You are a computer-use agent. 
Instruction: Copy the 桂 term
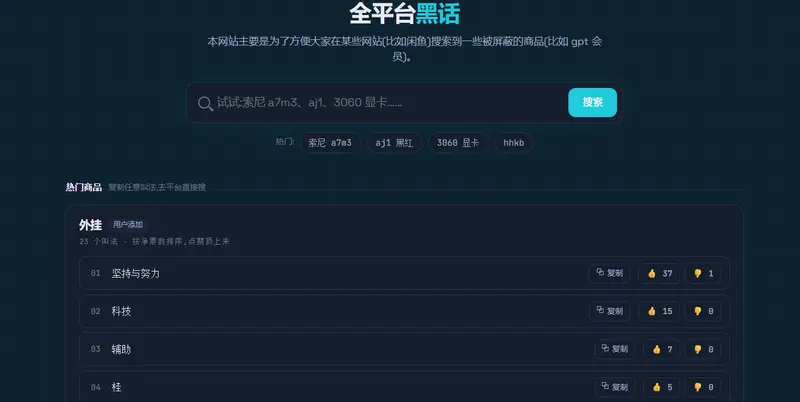pos(615,387)
